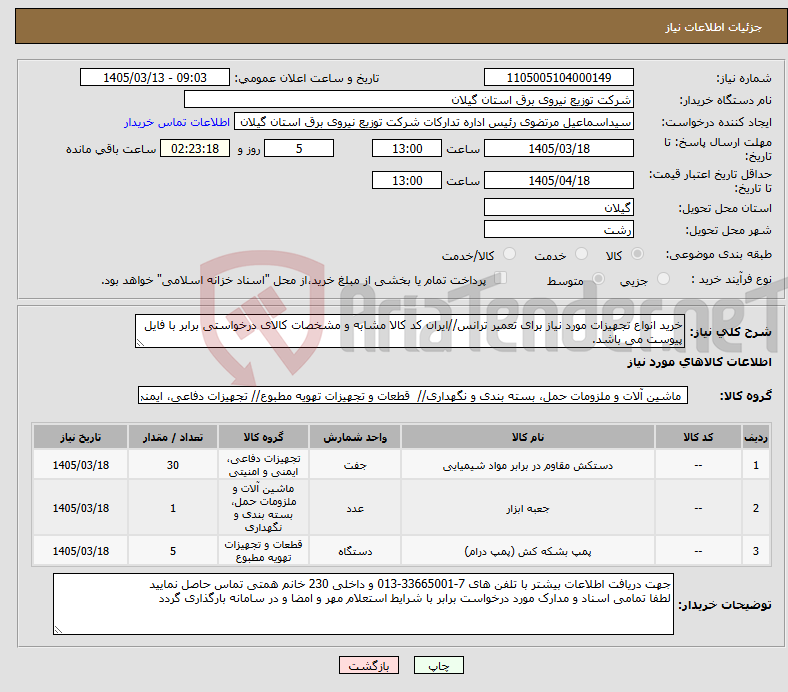Click resize handle of شرح کلی نیاز box

140,343
